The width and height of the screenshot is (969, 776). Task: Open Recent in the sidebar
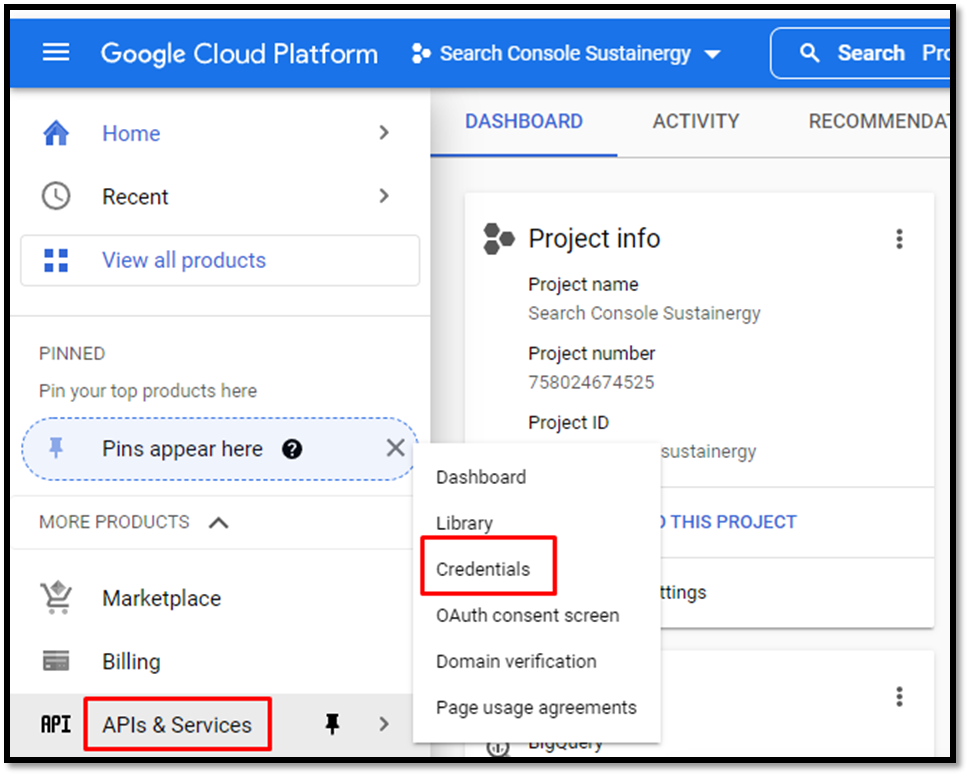click(135, 196)
